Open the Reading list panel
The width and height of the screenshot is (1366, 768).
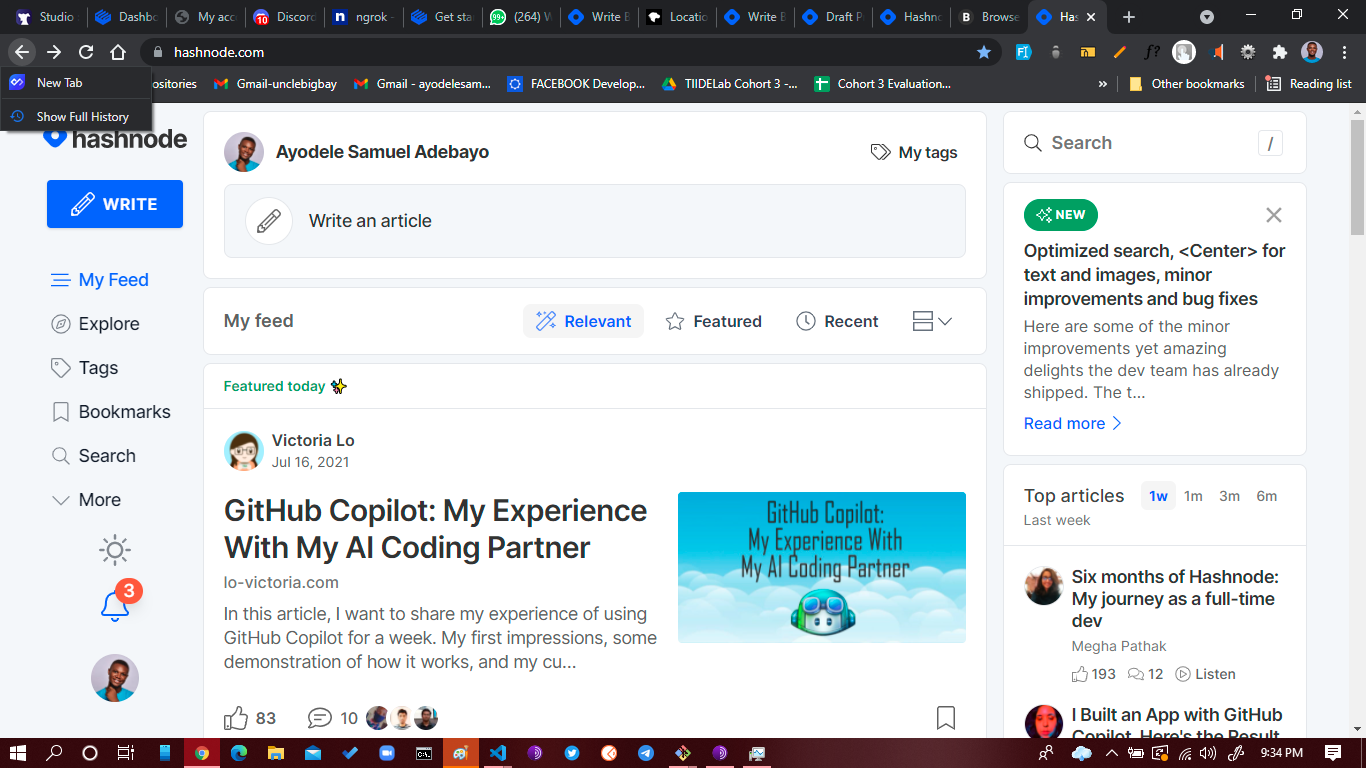click(1308, 84)
